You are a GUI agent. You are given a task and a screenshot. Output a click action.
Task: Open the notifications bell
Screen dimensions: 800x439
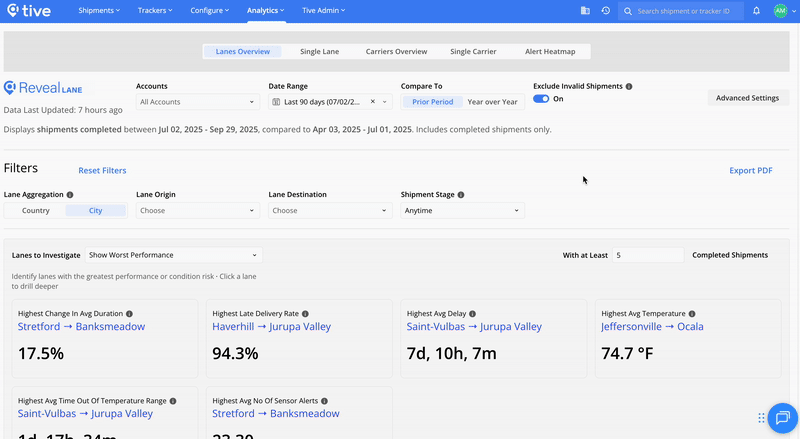[x=757, y=11]
